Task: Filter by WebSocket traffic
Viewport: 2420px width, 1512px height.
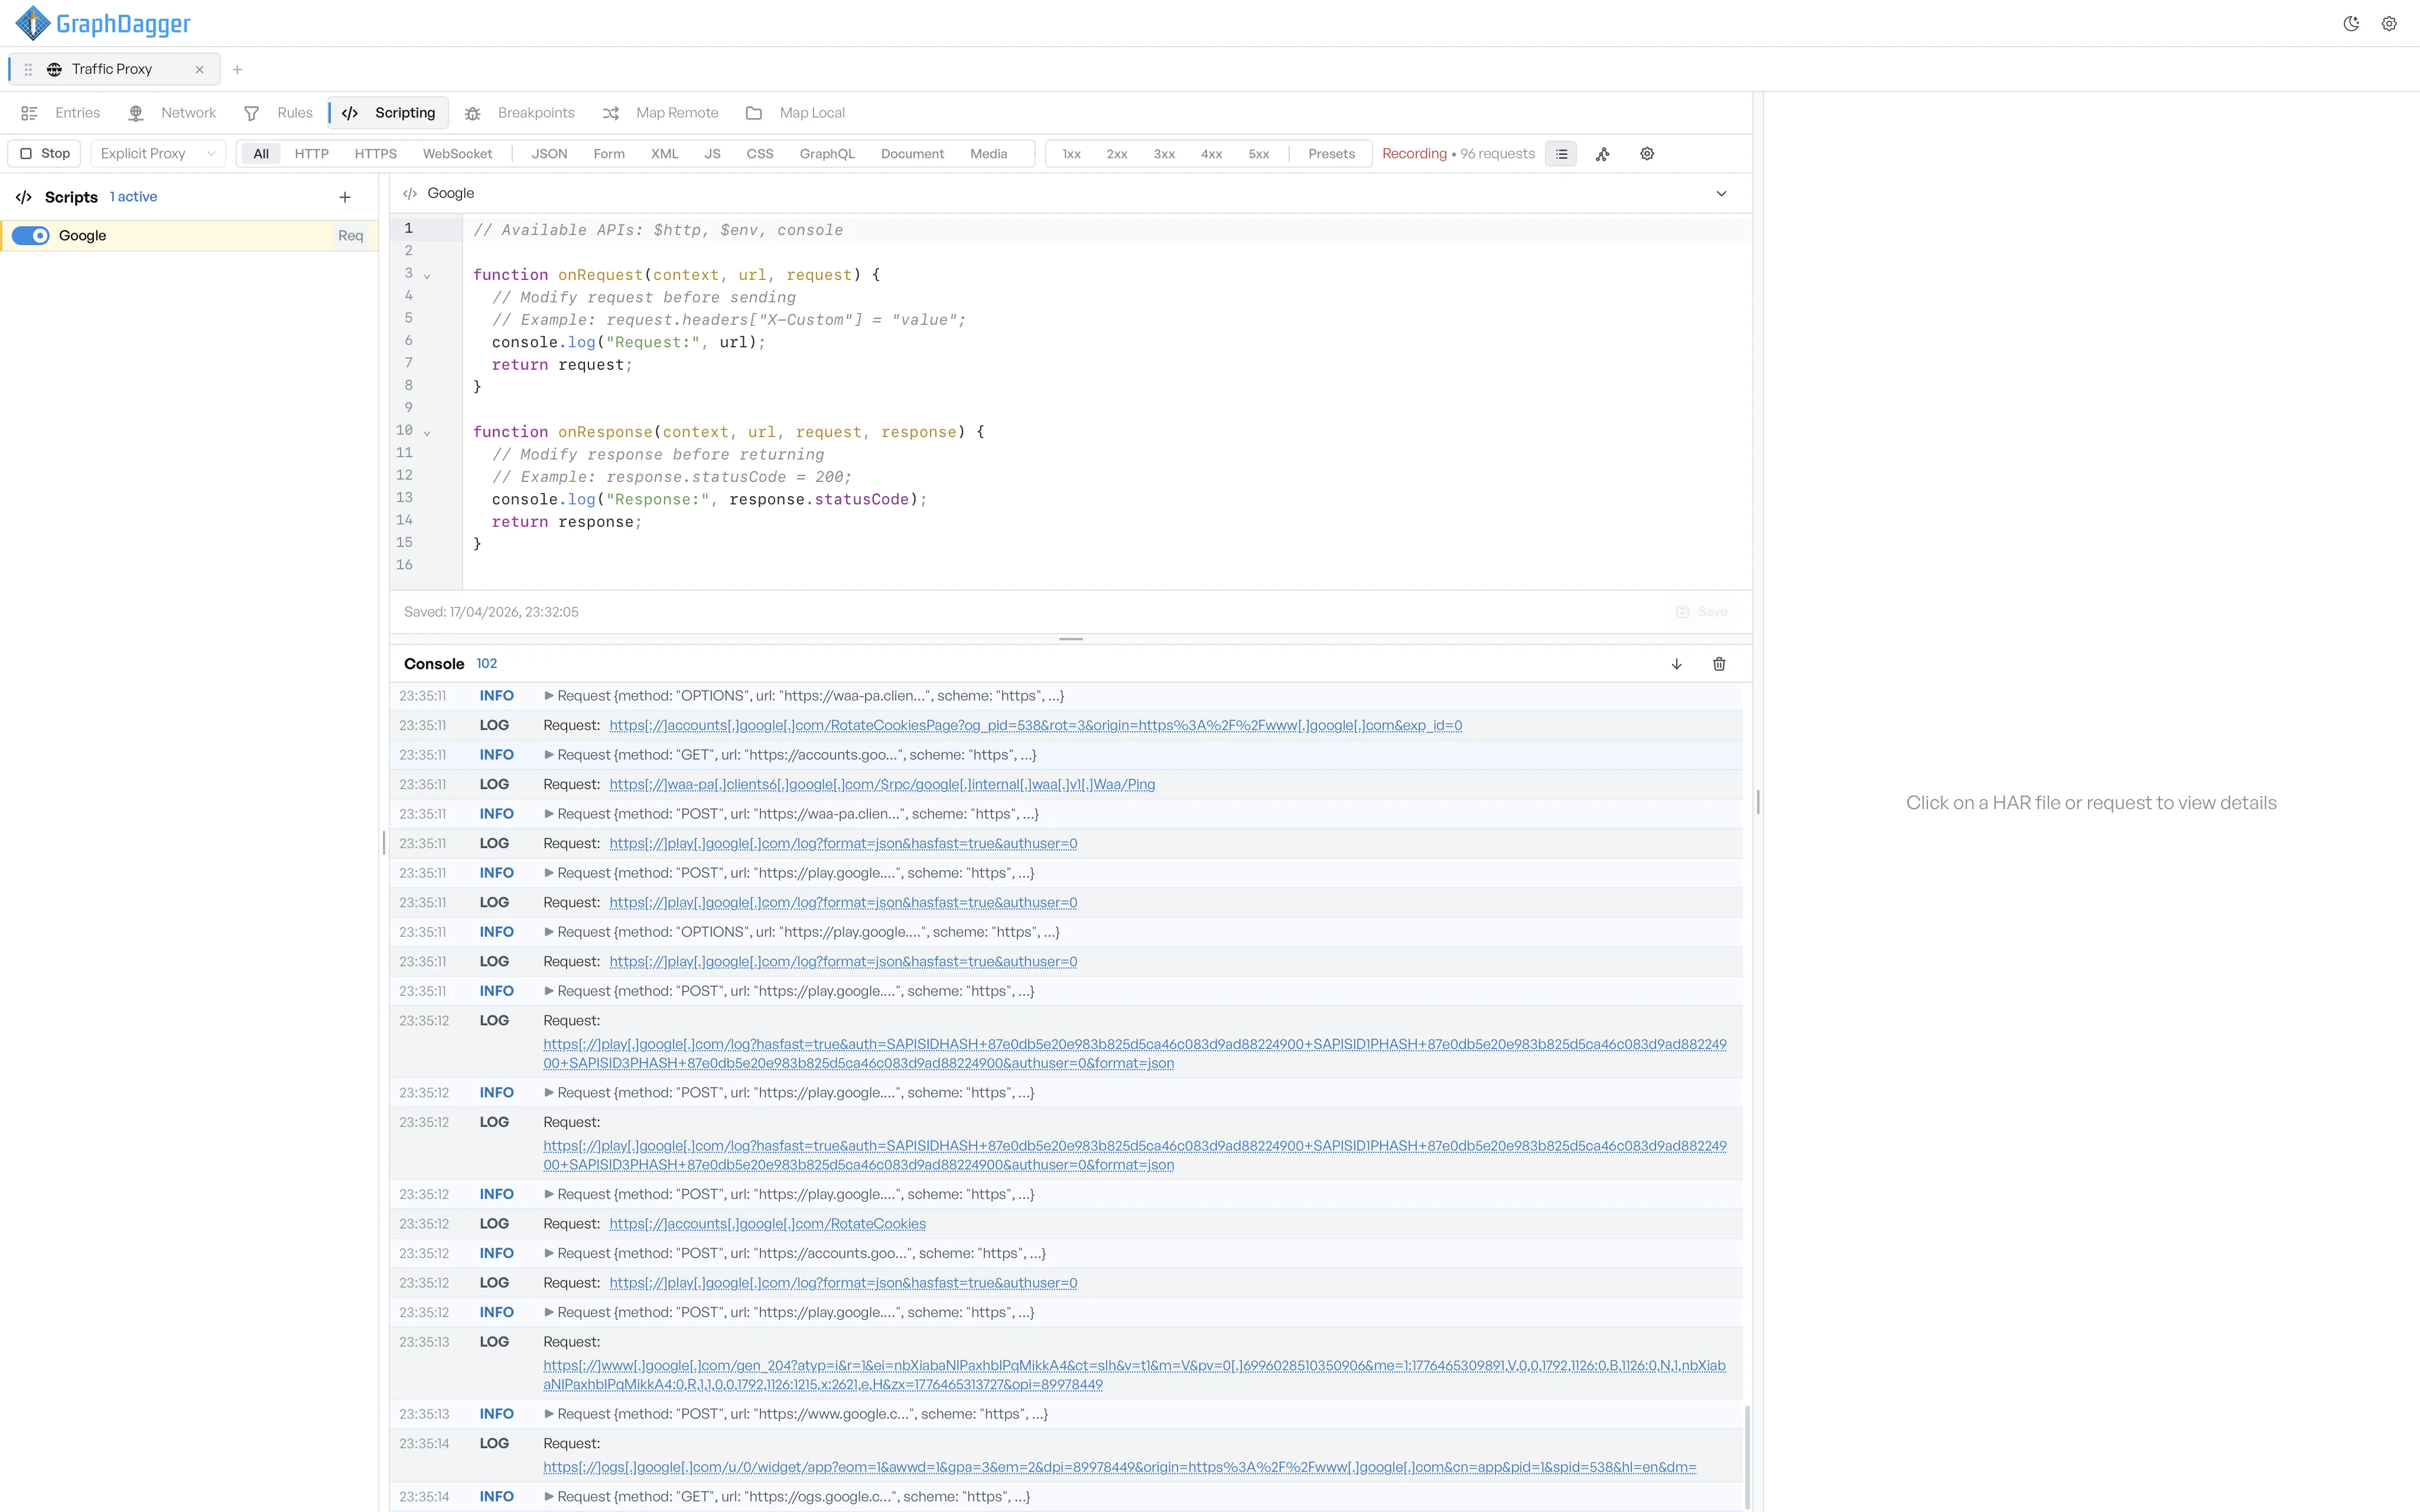Action: click(457, 154)
